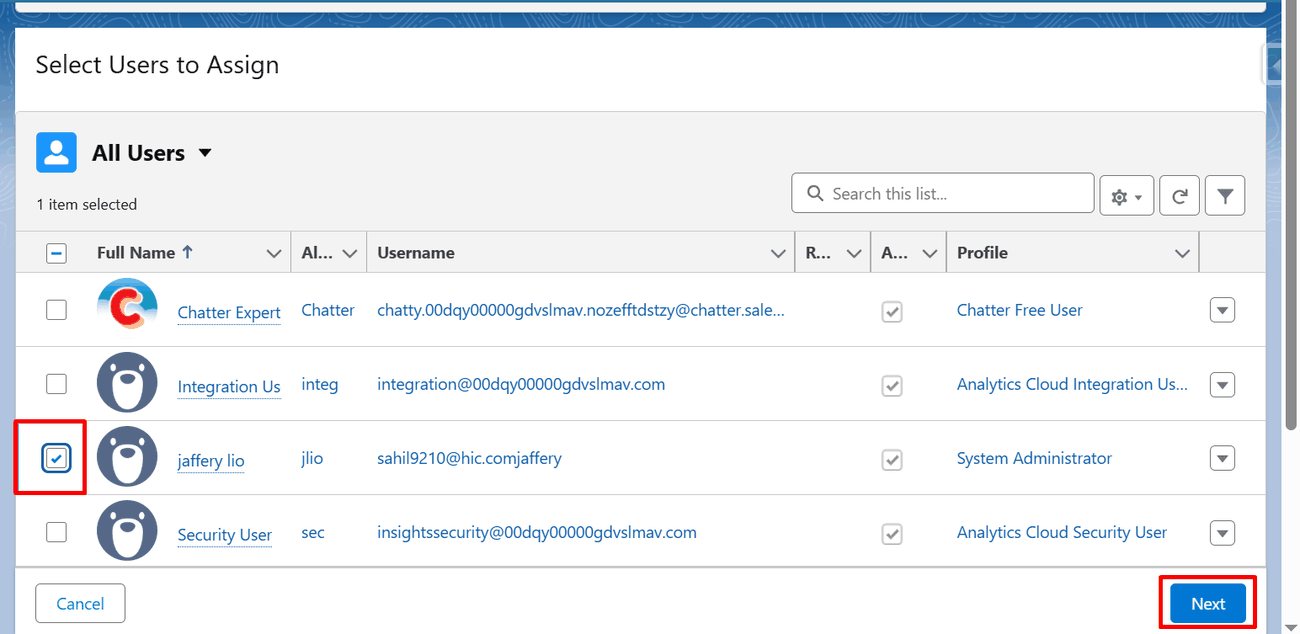Open row actions for Integration User
The width and height of the screenshot is (1300, 634).
[x=1222, y=384]
